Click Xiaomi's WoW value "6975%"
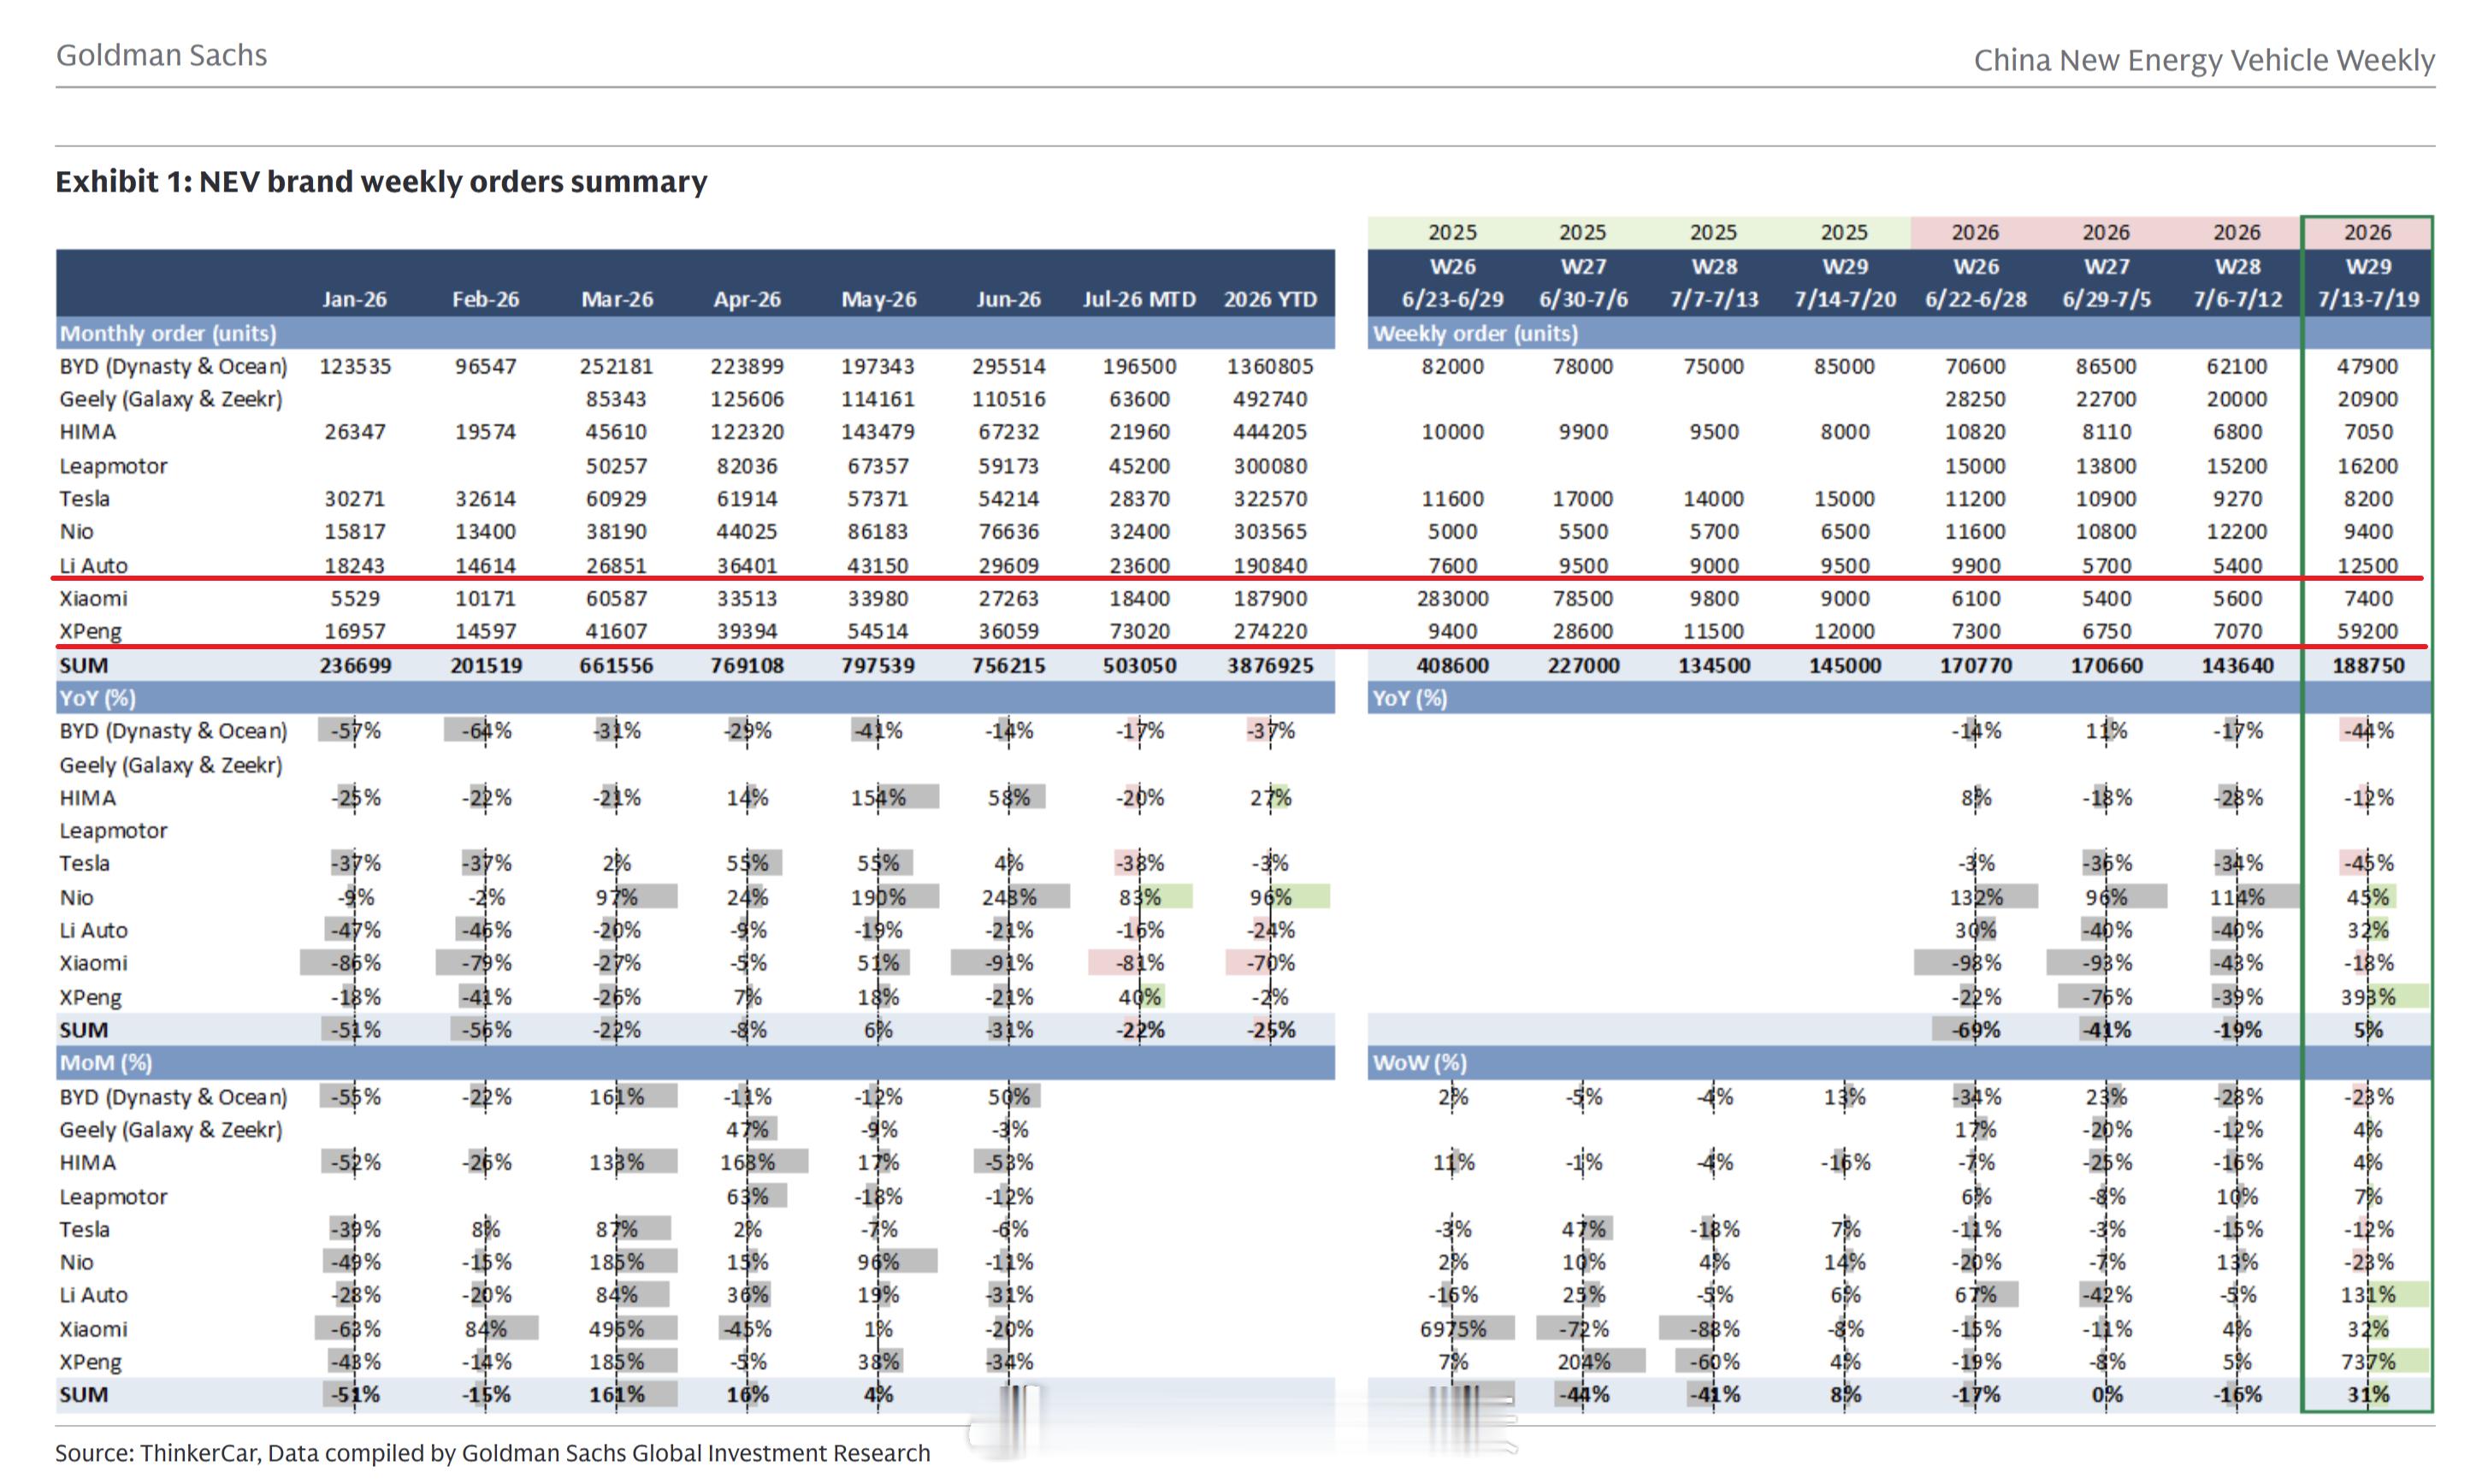Viewport: 2488px width, 1484px height. point(1452,1329)
